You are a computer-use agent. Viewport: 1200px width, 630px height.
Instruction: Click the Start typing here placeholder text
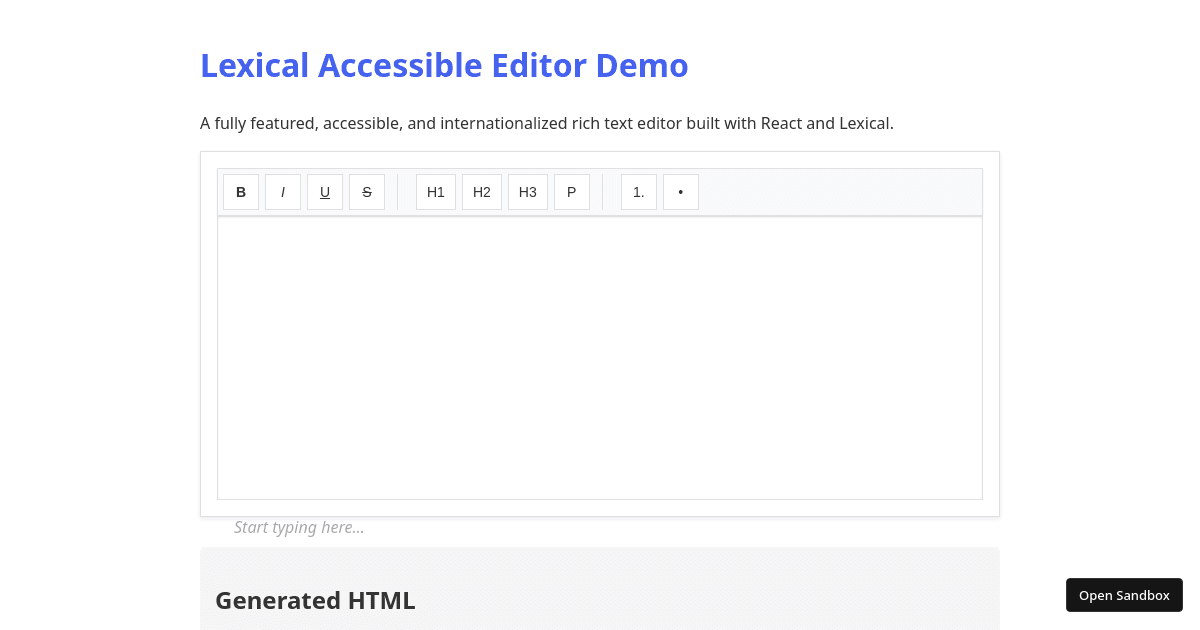[x=298, y=527]
